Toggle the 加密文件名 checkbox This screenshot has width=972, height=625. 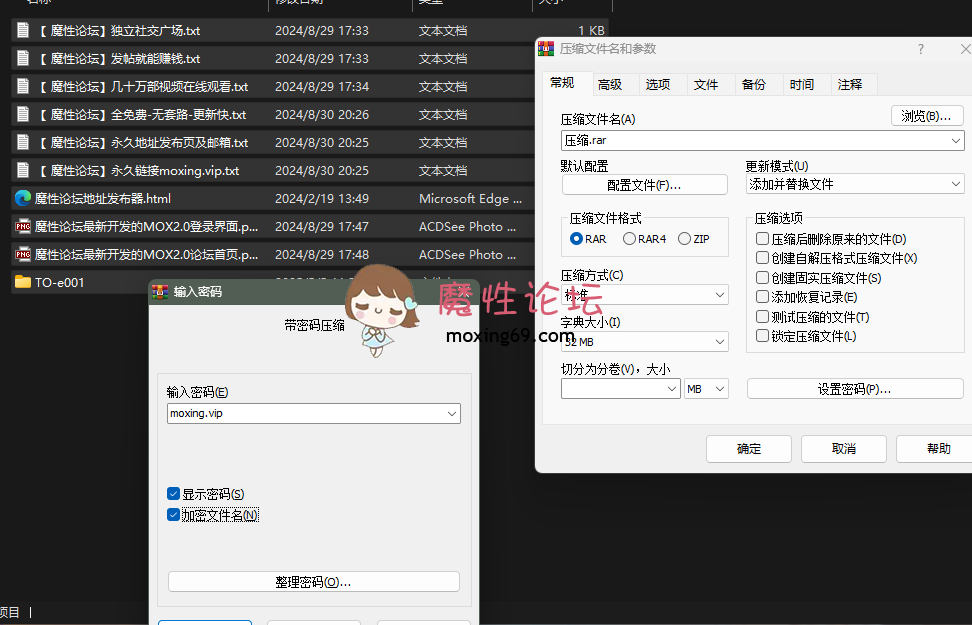[174, 515]
